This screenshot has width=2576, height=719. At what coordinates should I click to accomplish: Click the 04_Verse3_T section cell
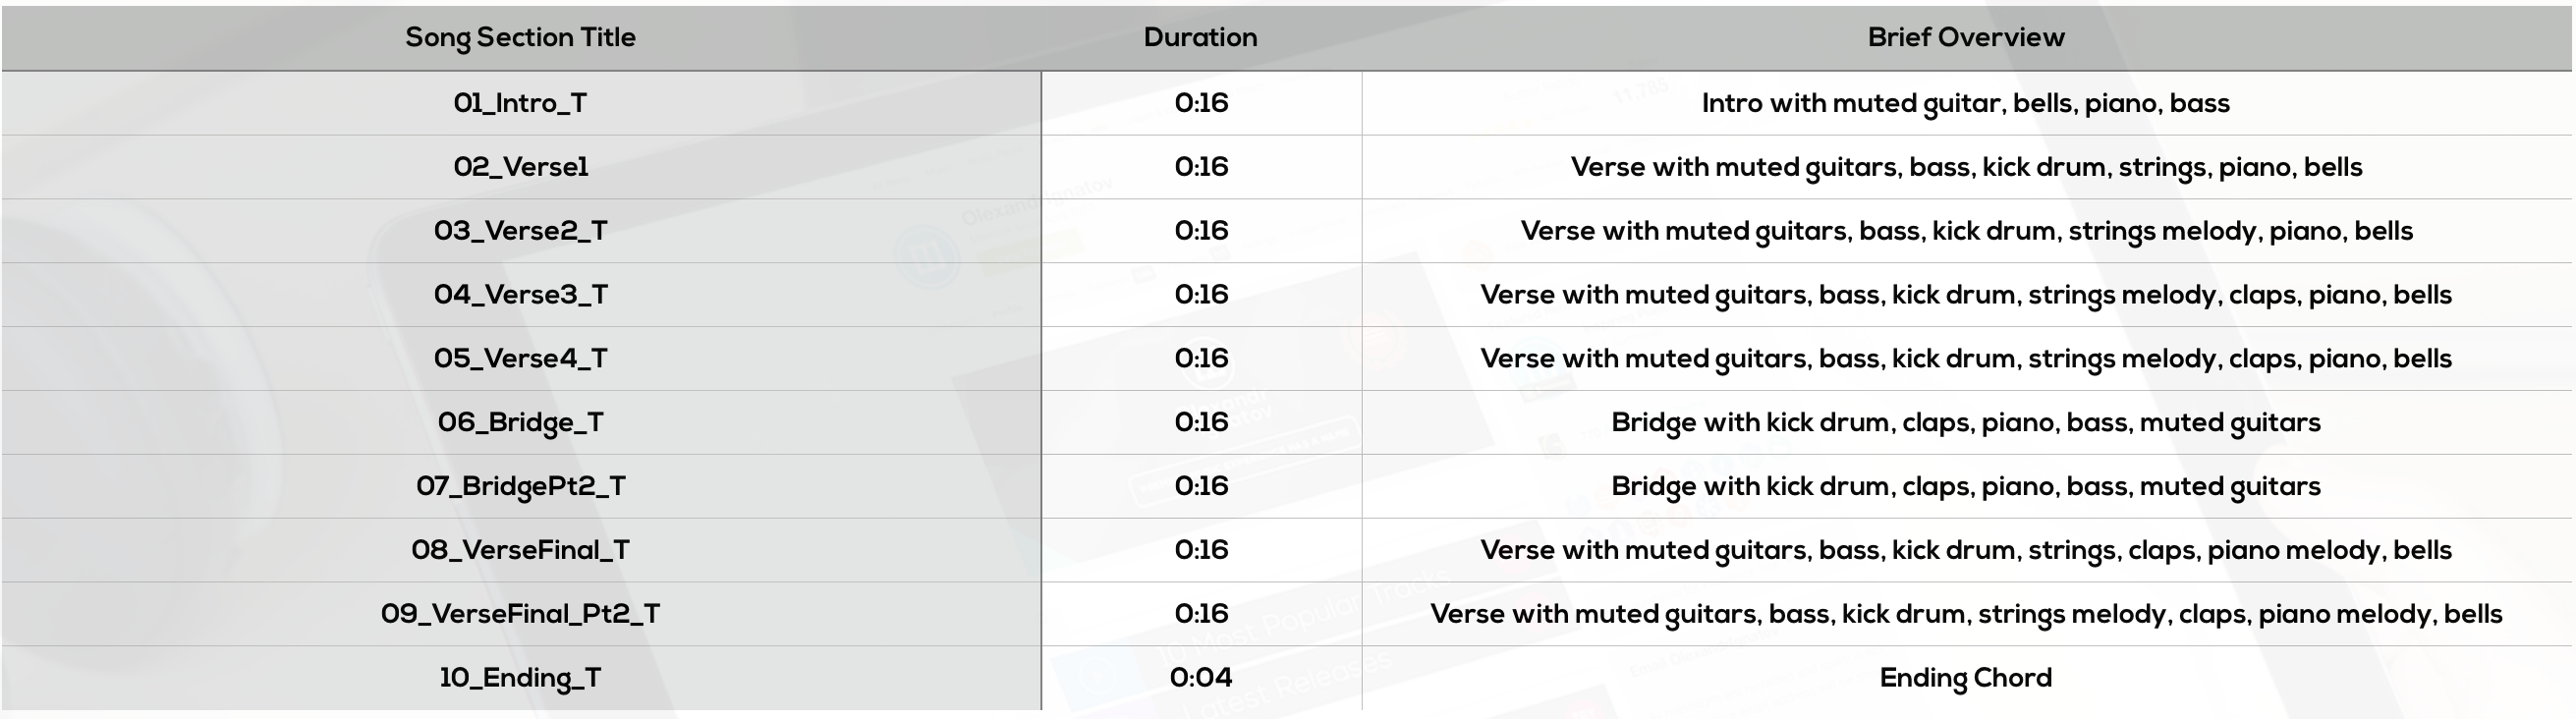click(x=520, y=295)
